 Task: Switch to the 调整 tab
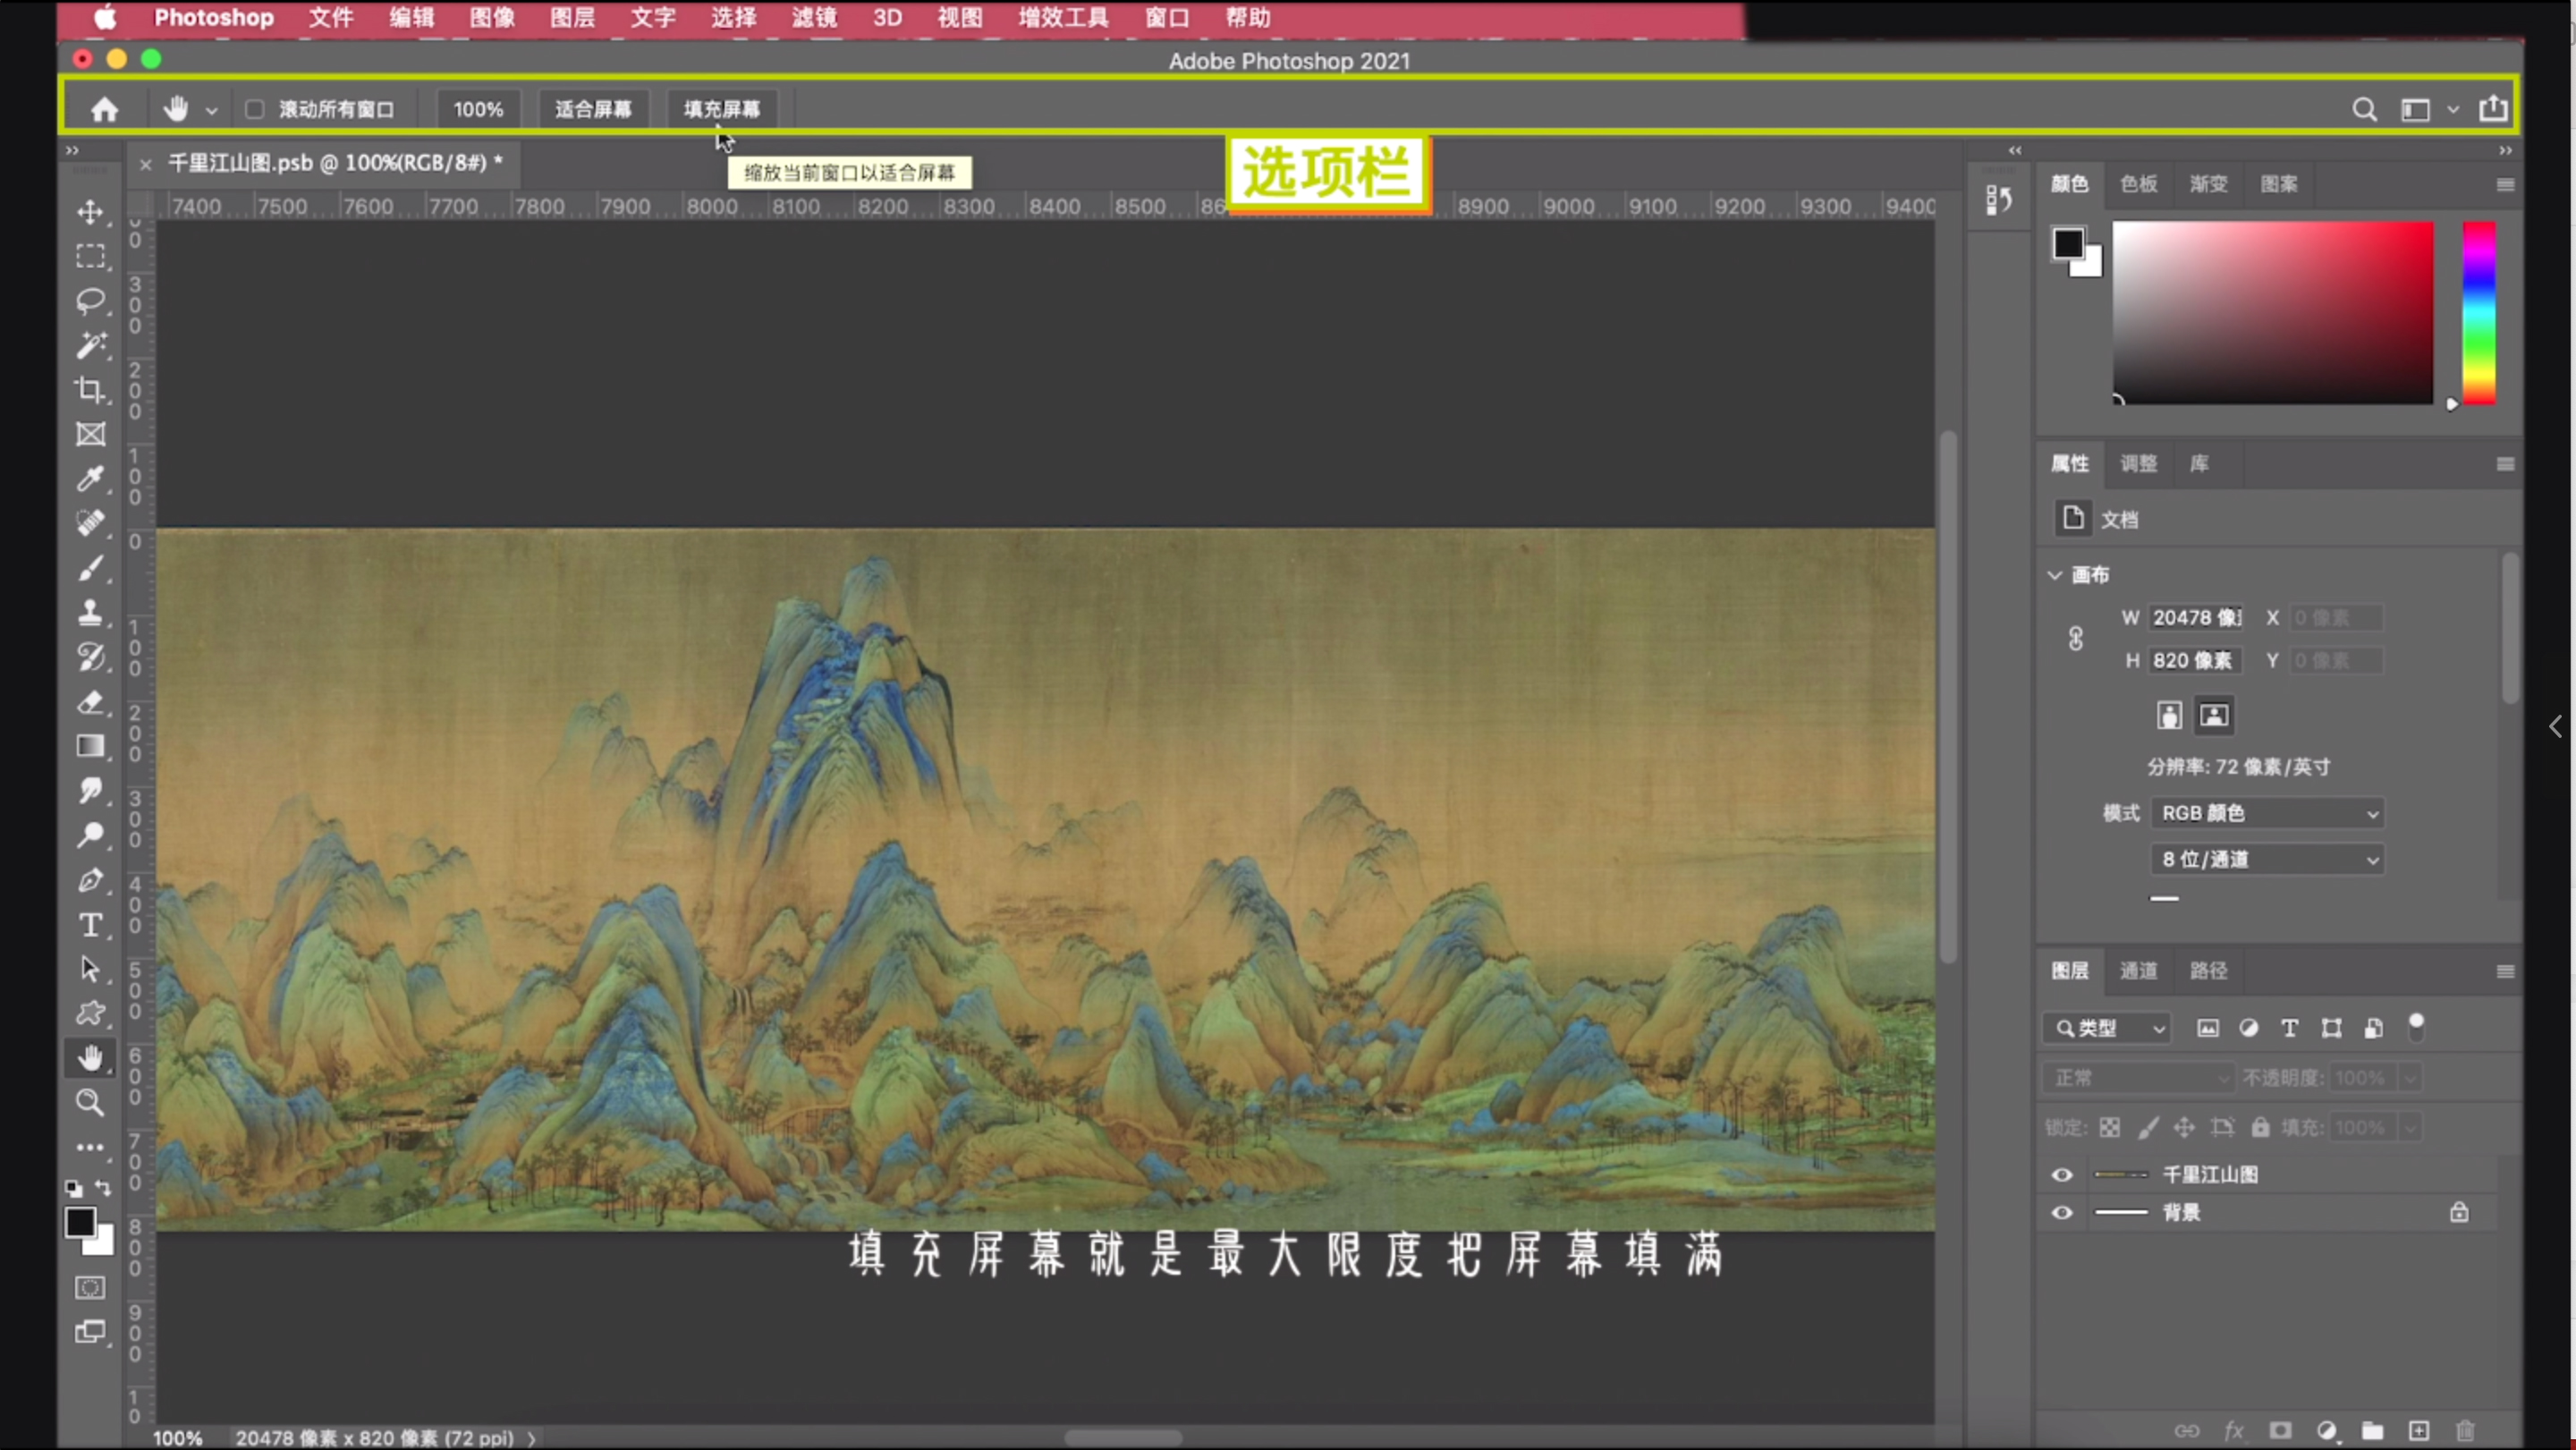click(2139, 463)
